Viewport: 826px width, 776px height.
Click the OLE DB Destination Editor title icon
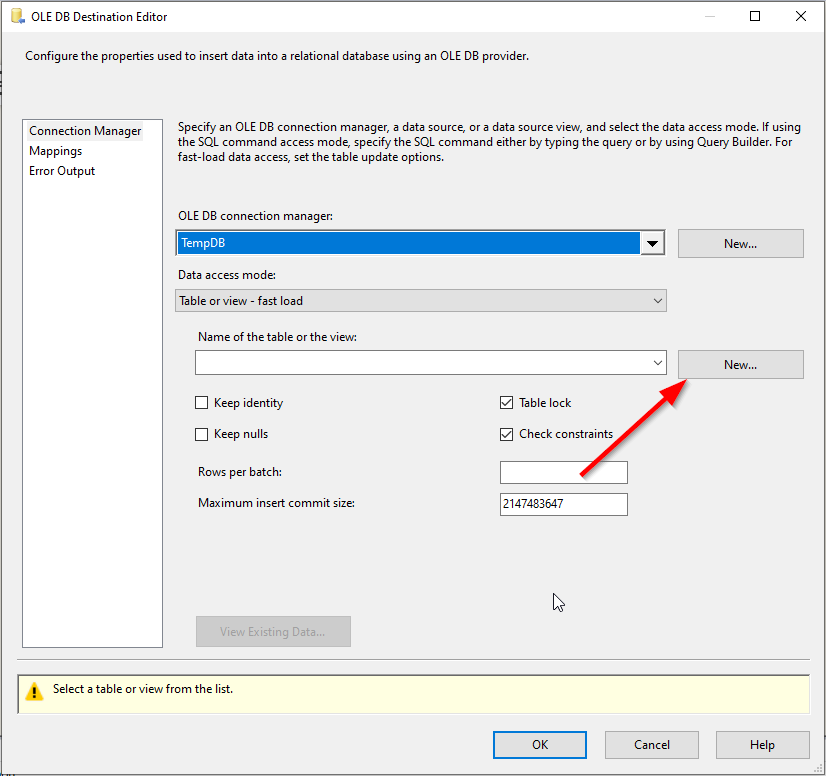(17, 16)
